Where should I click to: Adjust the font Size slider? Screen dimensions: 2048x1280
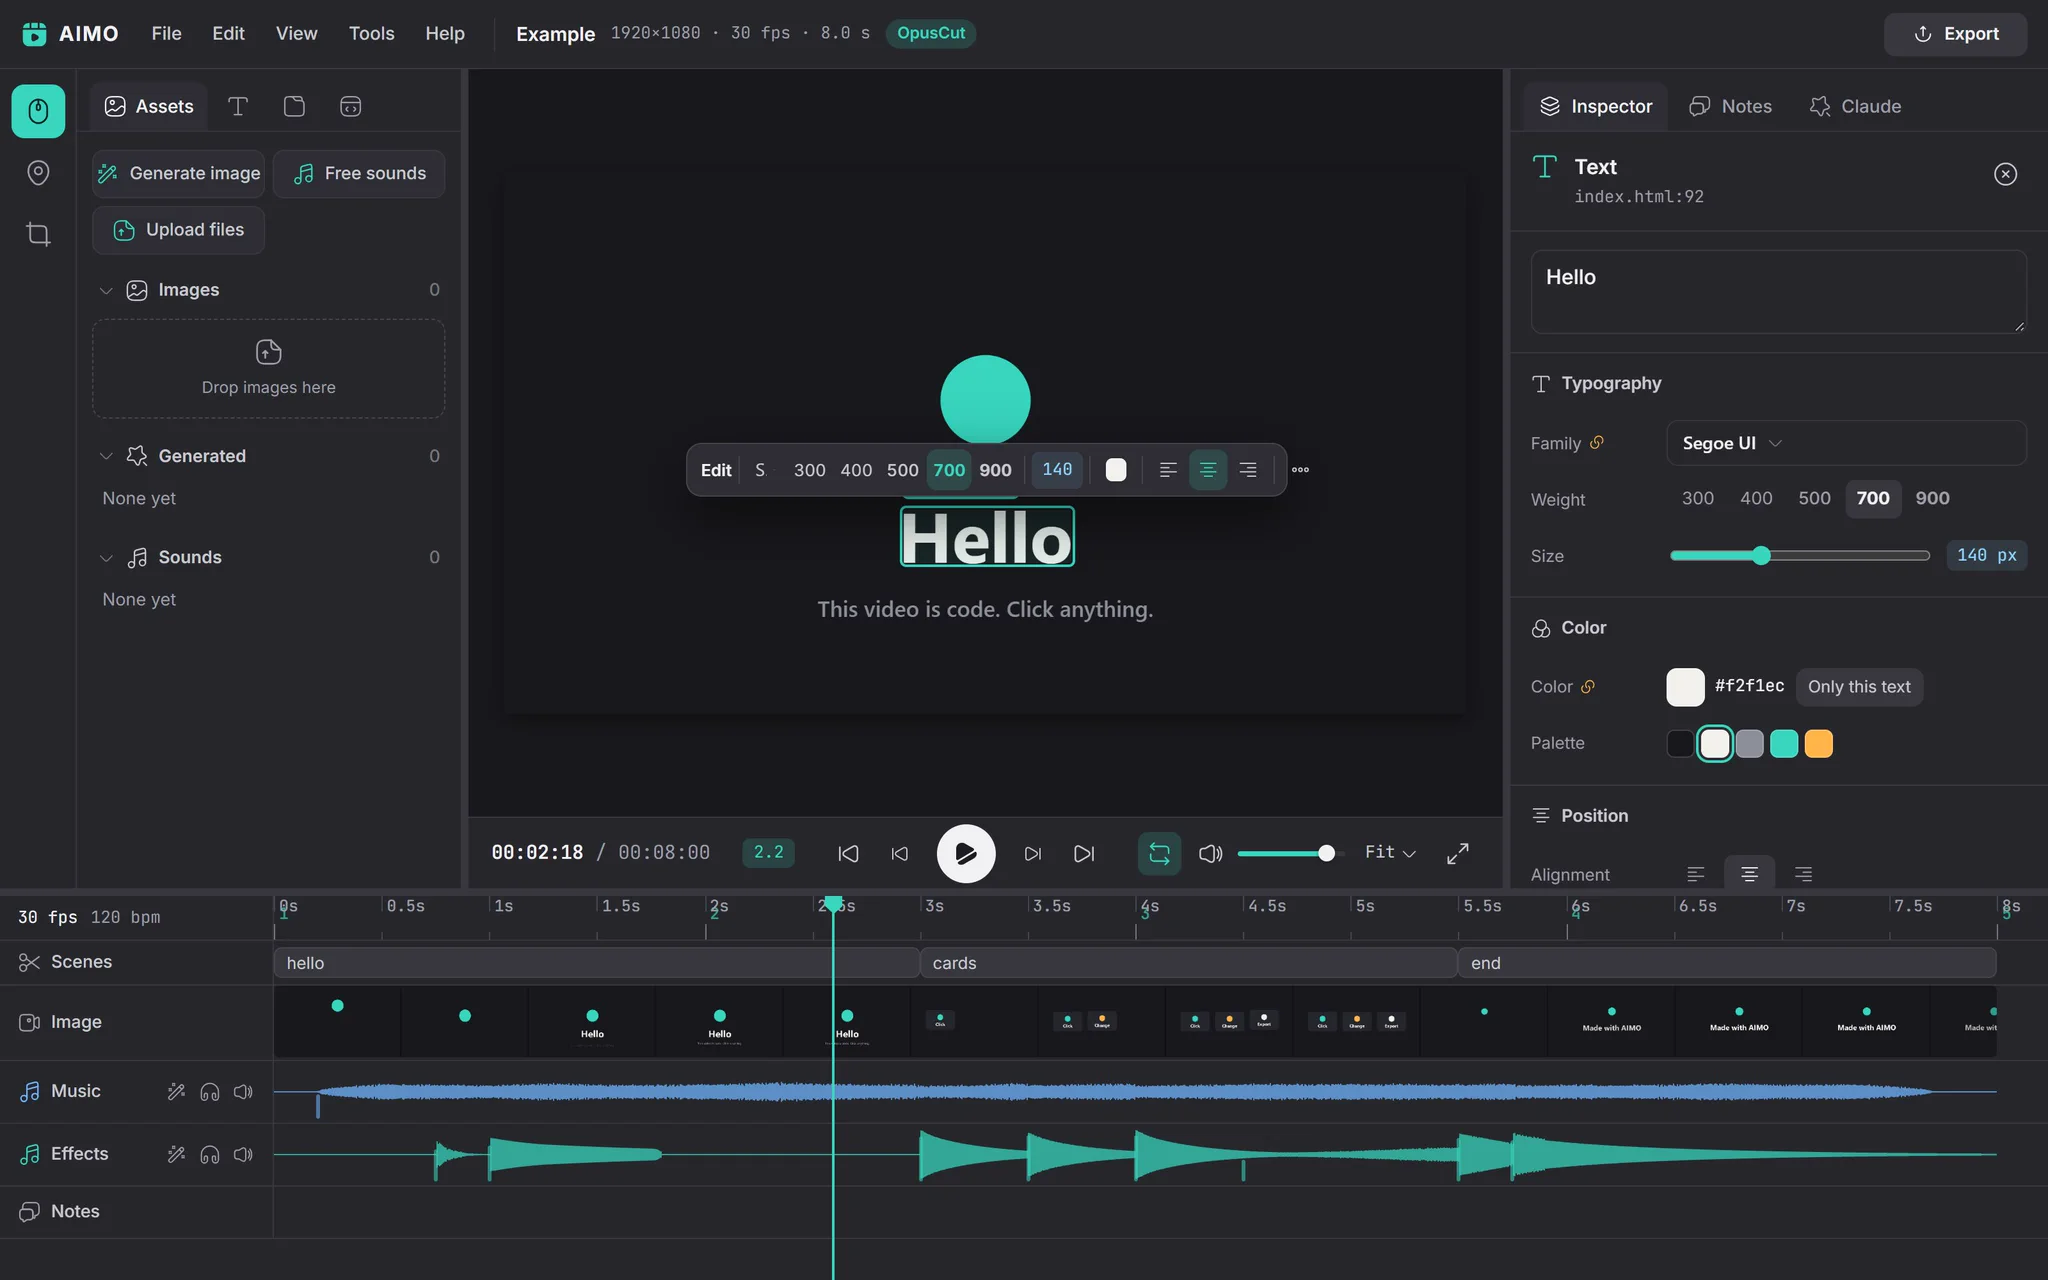click(x=1799, y=556)
